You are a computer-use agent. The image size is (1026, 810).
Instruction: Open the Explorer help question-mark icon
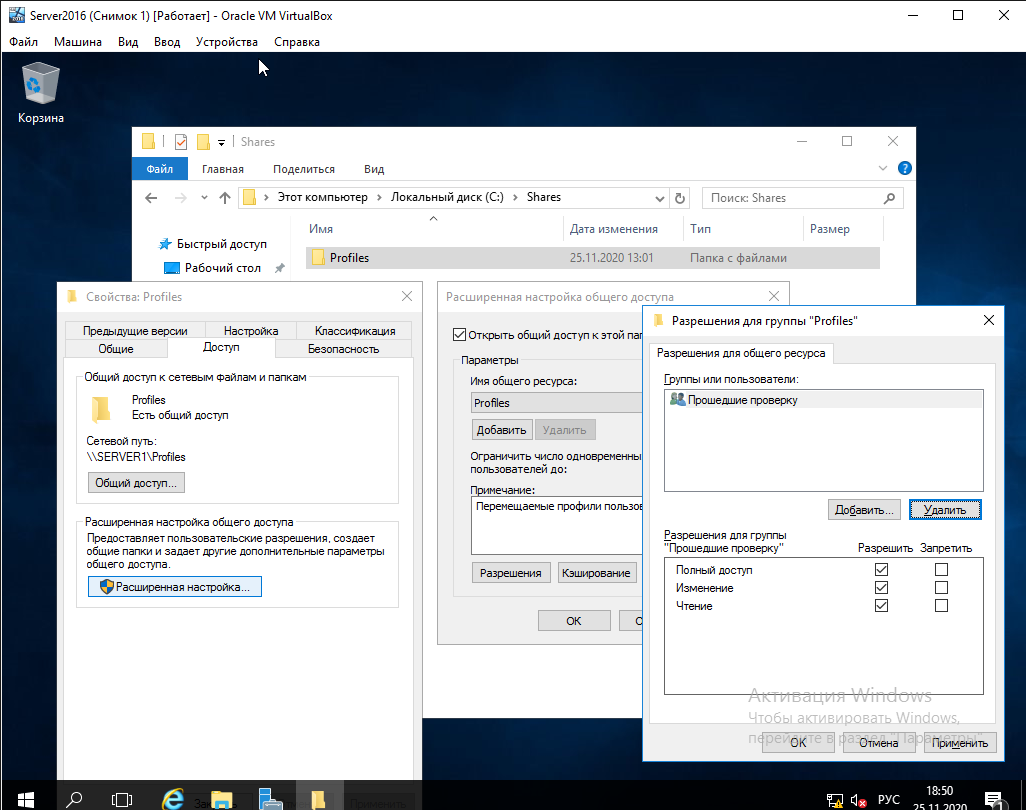904,169
